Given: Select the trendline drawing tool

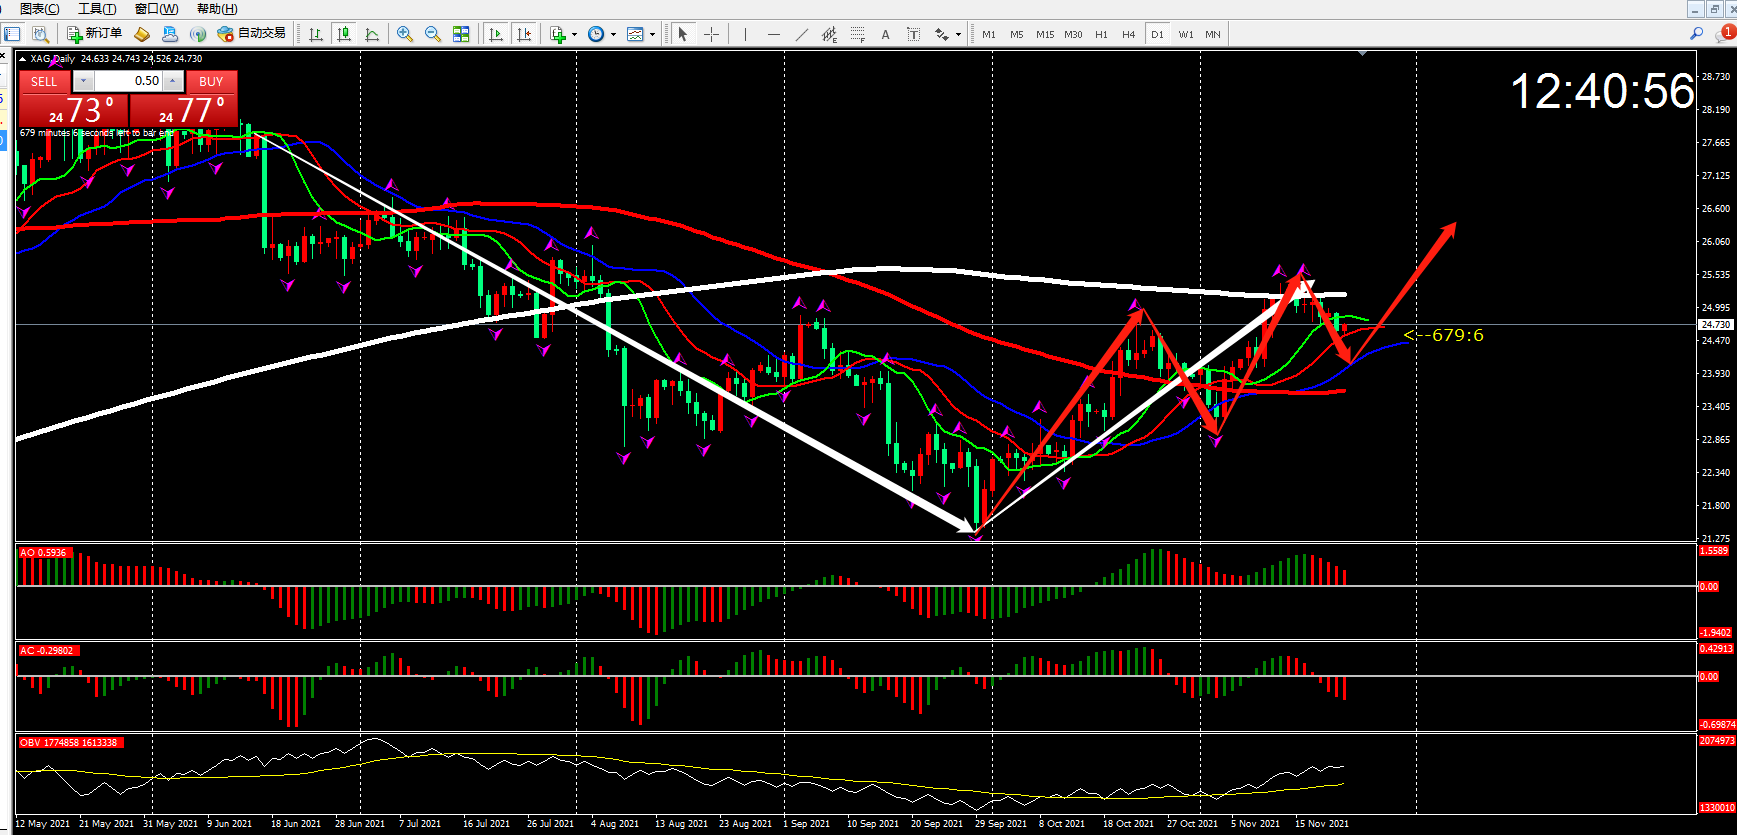Looking at the screenshot, I should (801, 34).
